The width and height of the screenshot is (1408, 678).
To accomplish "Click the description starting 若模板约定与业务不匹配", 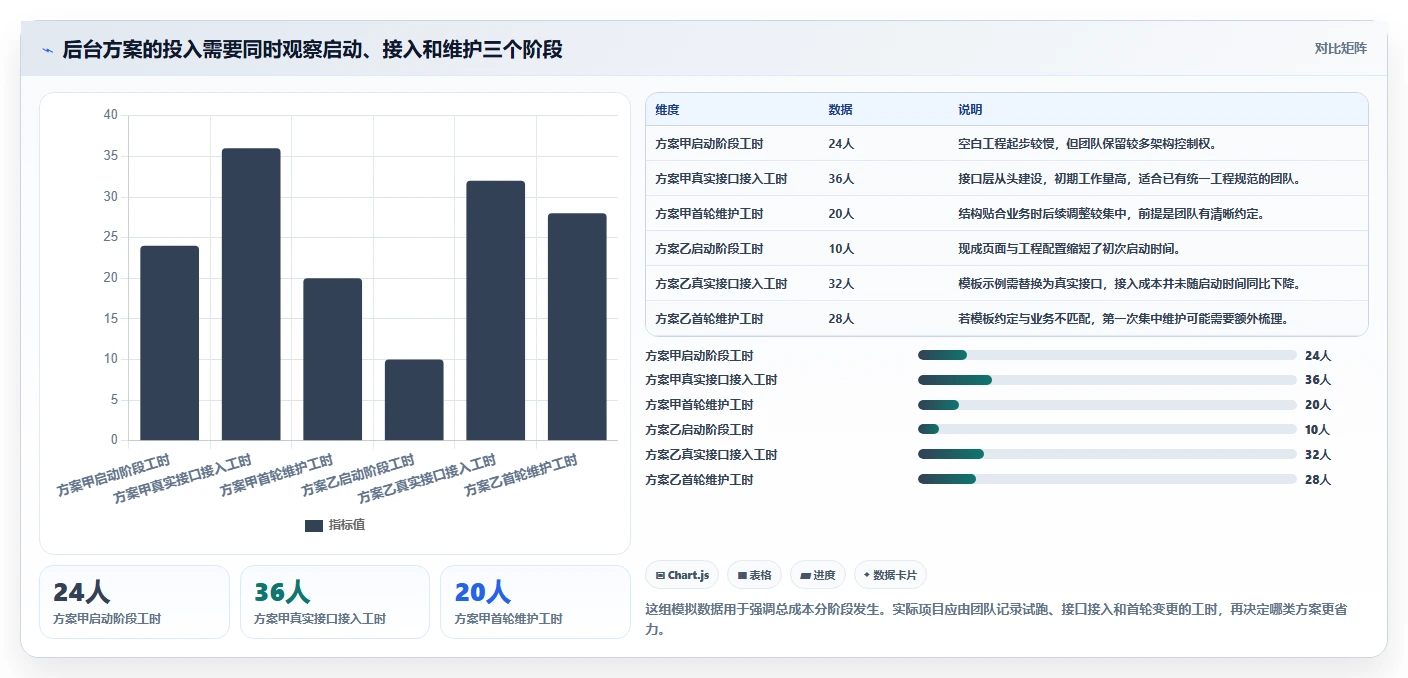I will tap(1123, 319).
